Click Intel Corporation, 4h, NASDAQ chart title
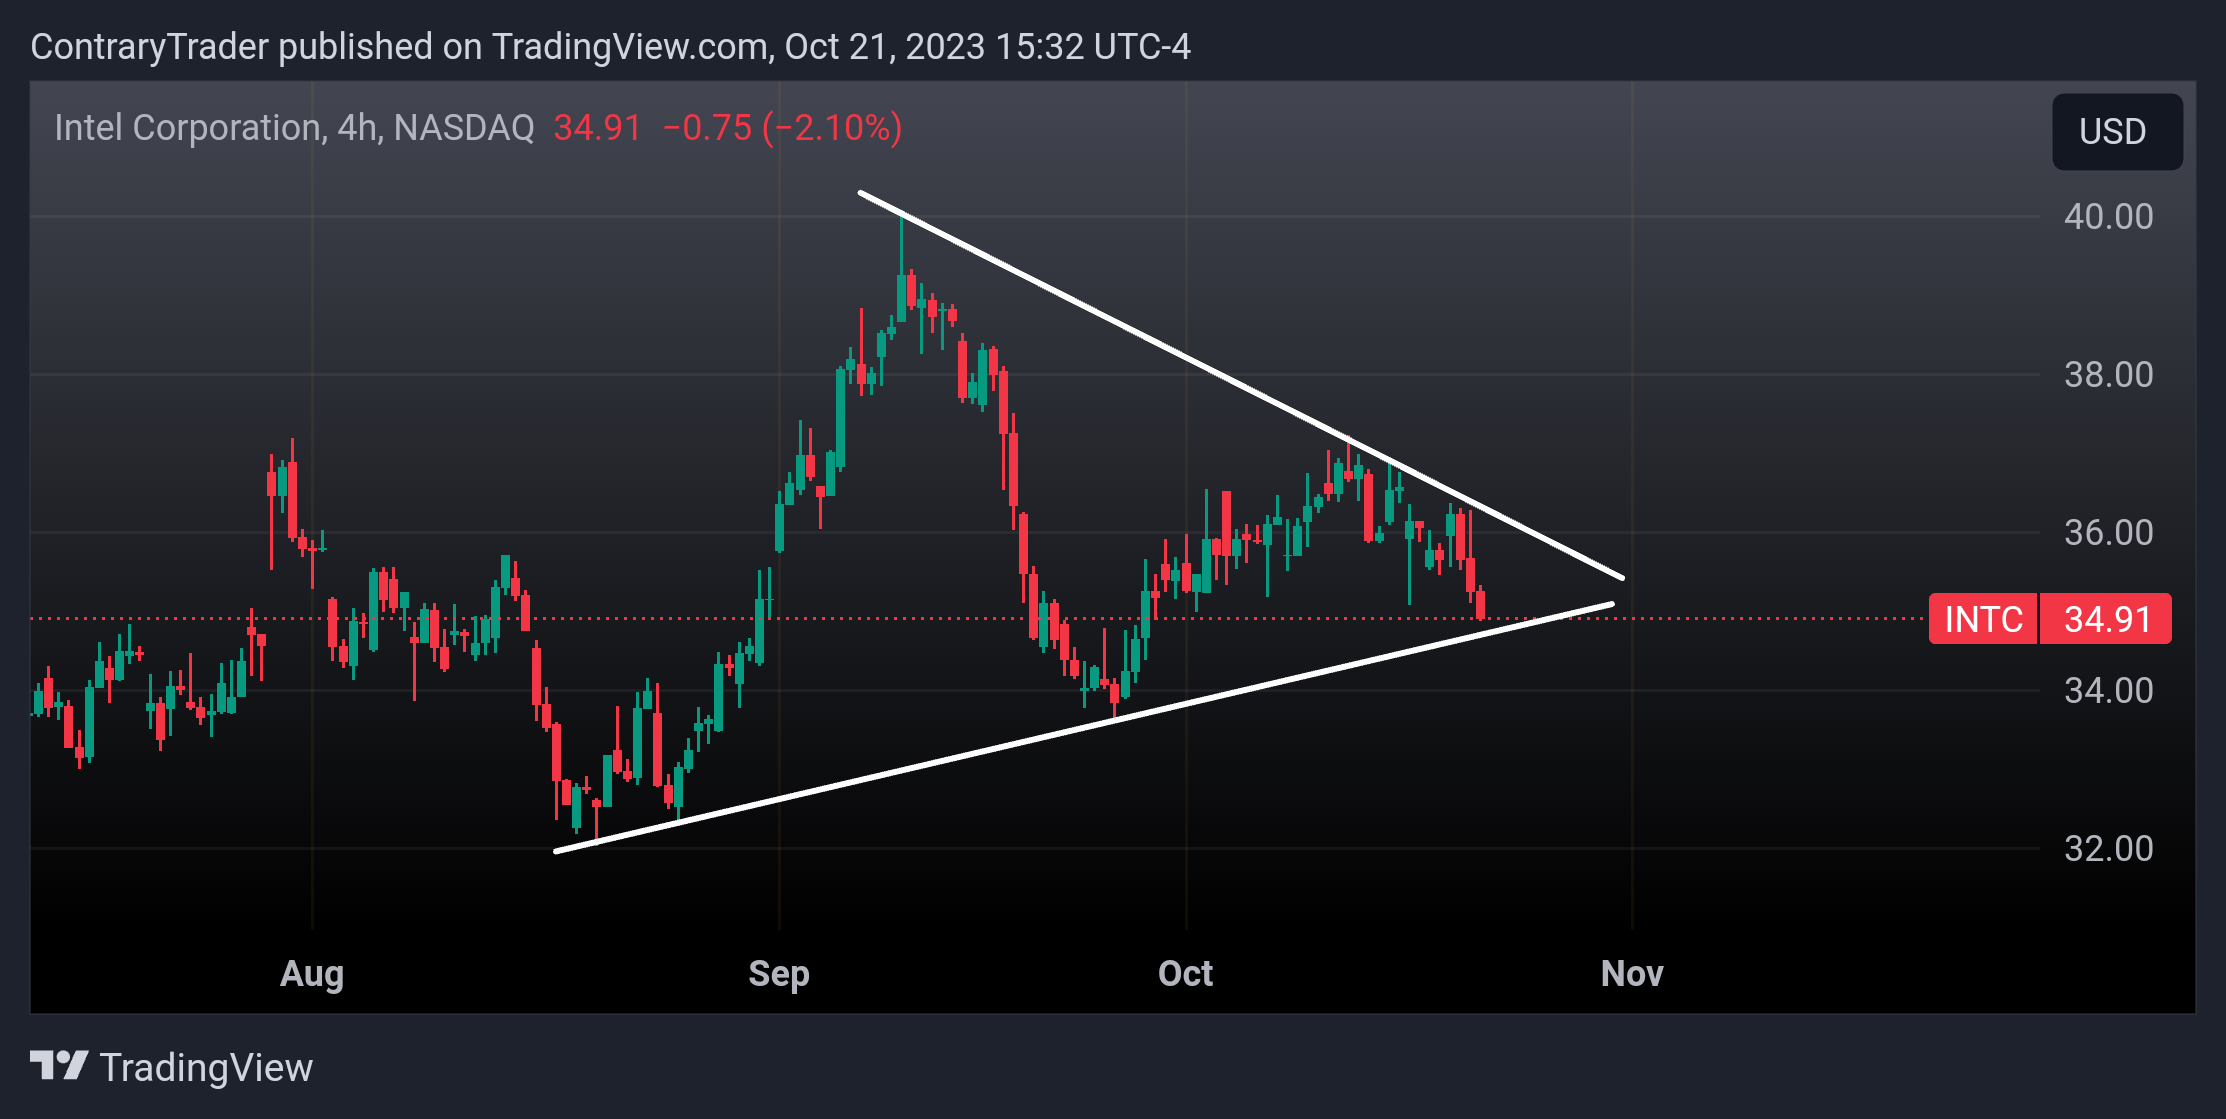Screen dimensions: 2226x1119 pos(295,128)
